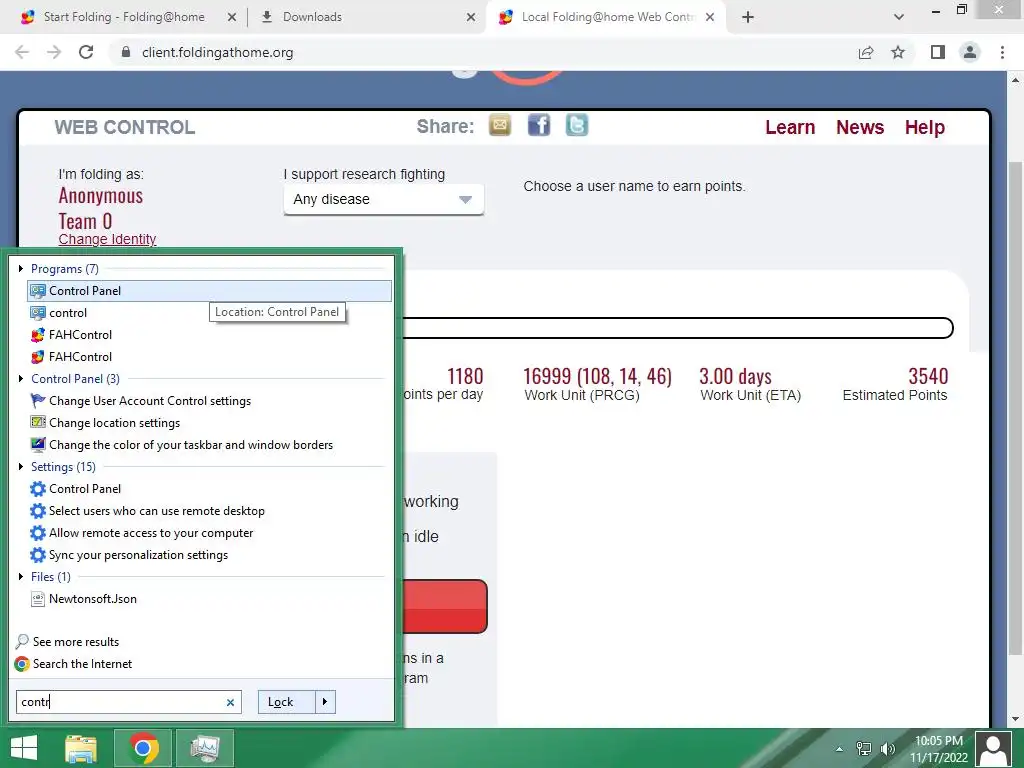This screenshot has height=768, width=1024.
Task: Open the Any disease dropdown
Action: [383, 199]
